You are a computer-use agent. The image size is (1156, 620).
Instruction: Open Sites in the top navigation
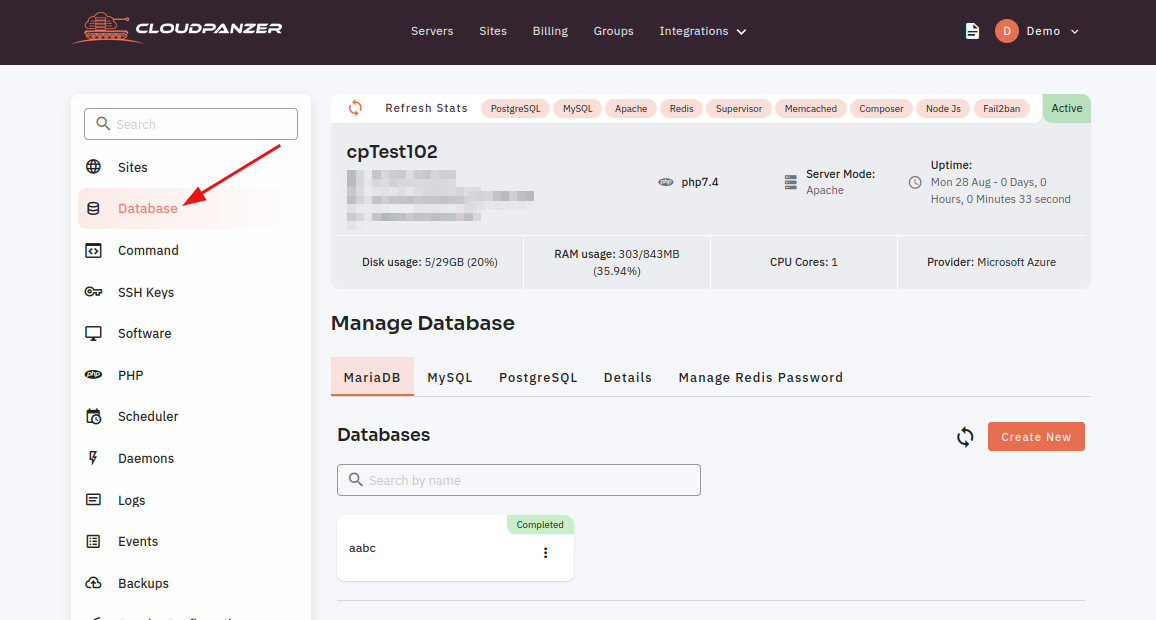point(492,31)
